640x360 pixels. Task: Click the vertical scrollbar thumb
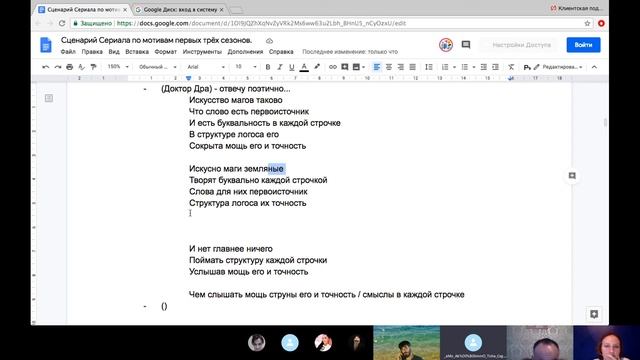tap(605, 122)
